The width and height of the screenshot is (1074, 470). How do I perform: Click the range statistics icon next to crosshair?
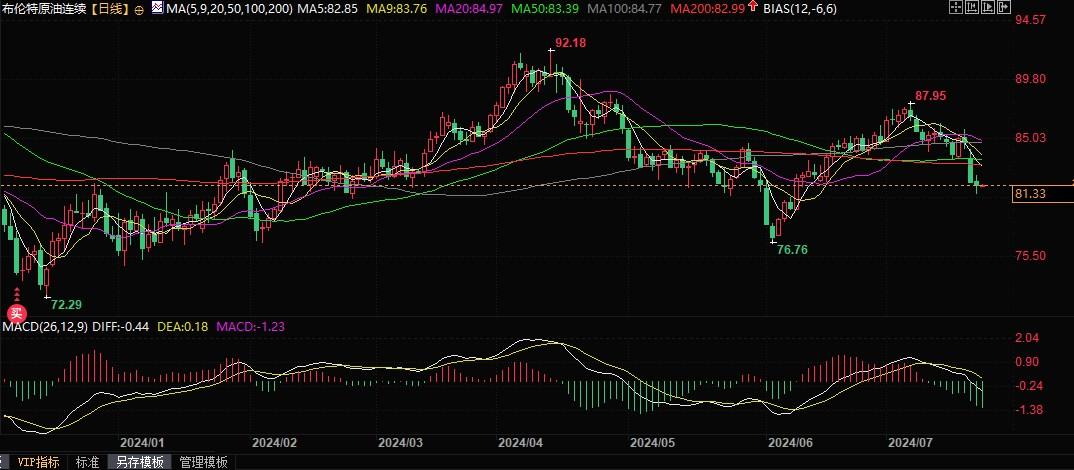[972, 7]
